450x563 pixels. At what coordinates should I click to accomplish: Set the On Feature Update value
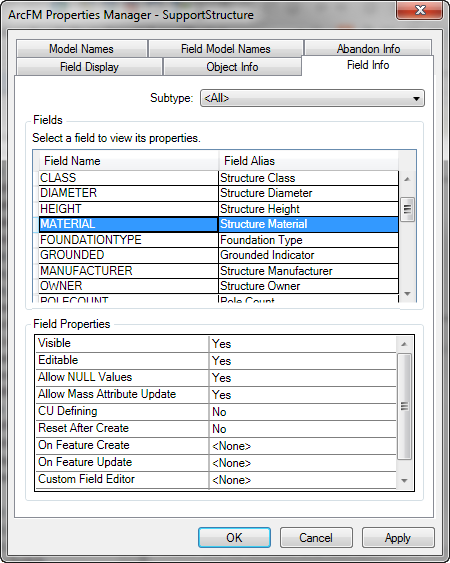pos(302,462)
